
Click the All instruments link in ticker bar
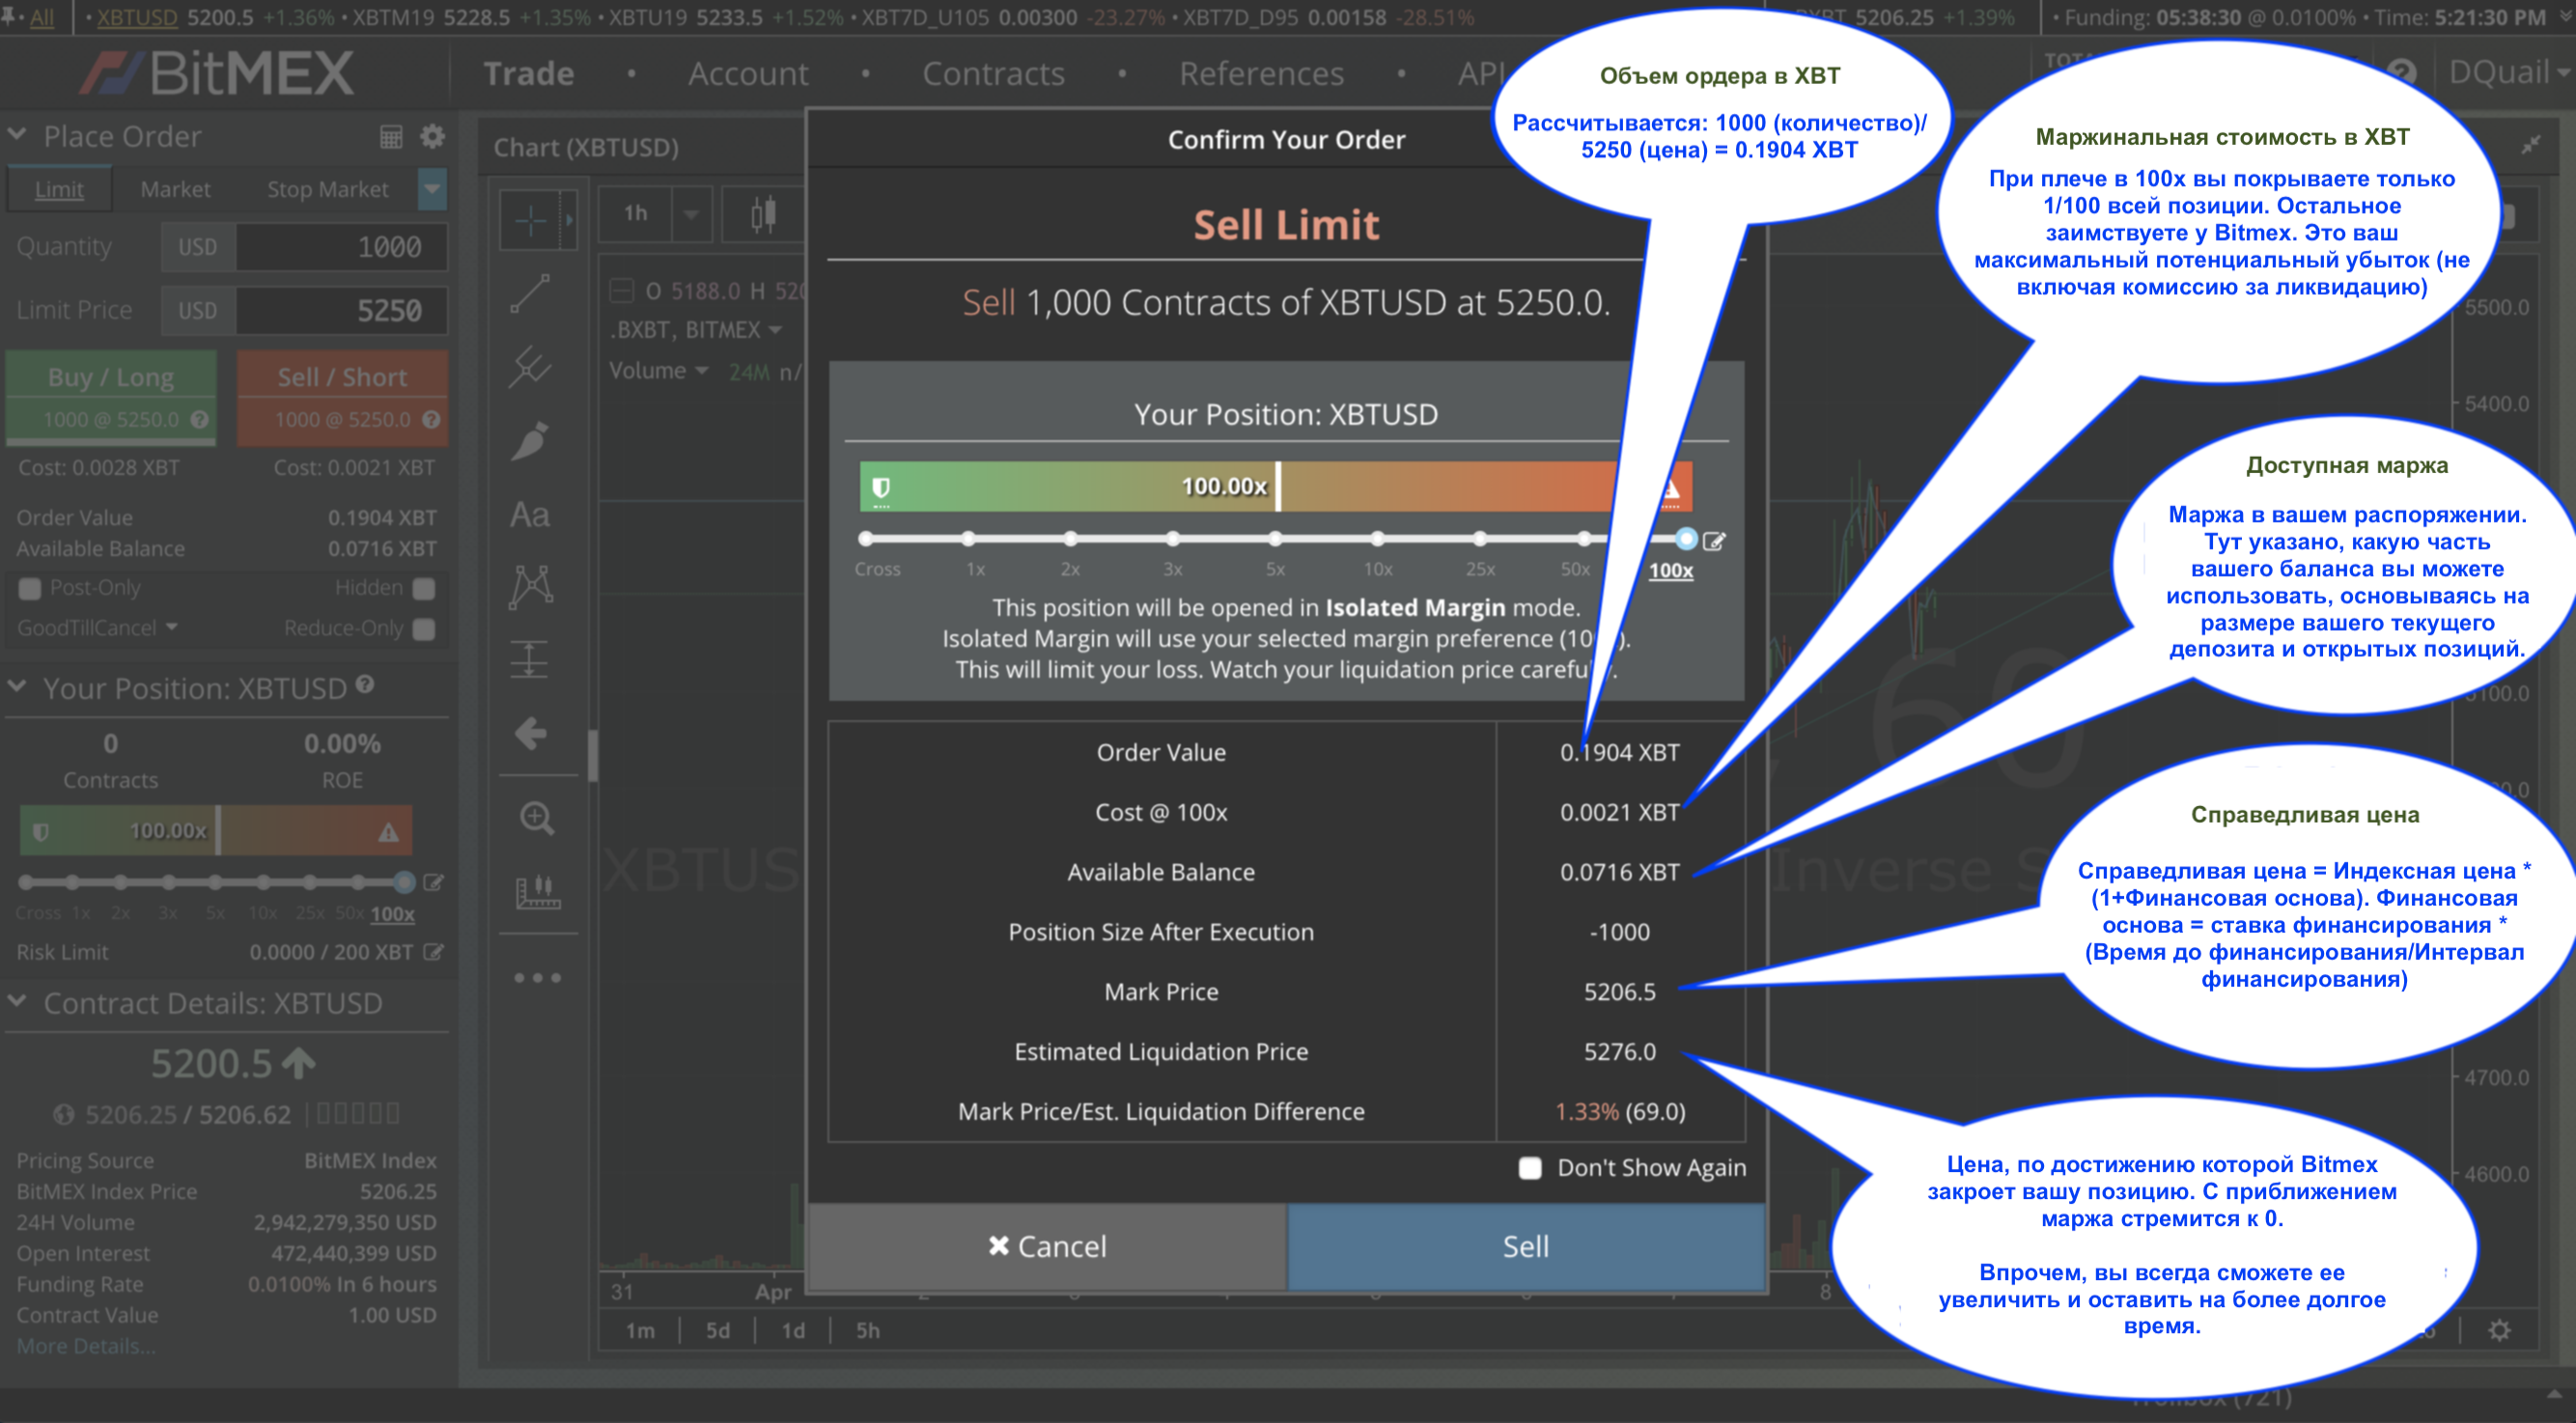[42, 17]
